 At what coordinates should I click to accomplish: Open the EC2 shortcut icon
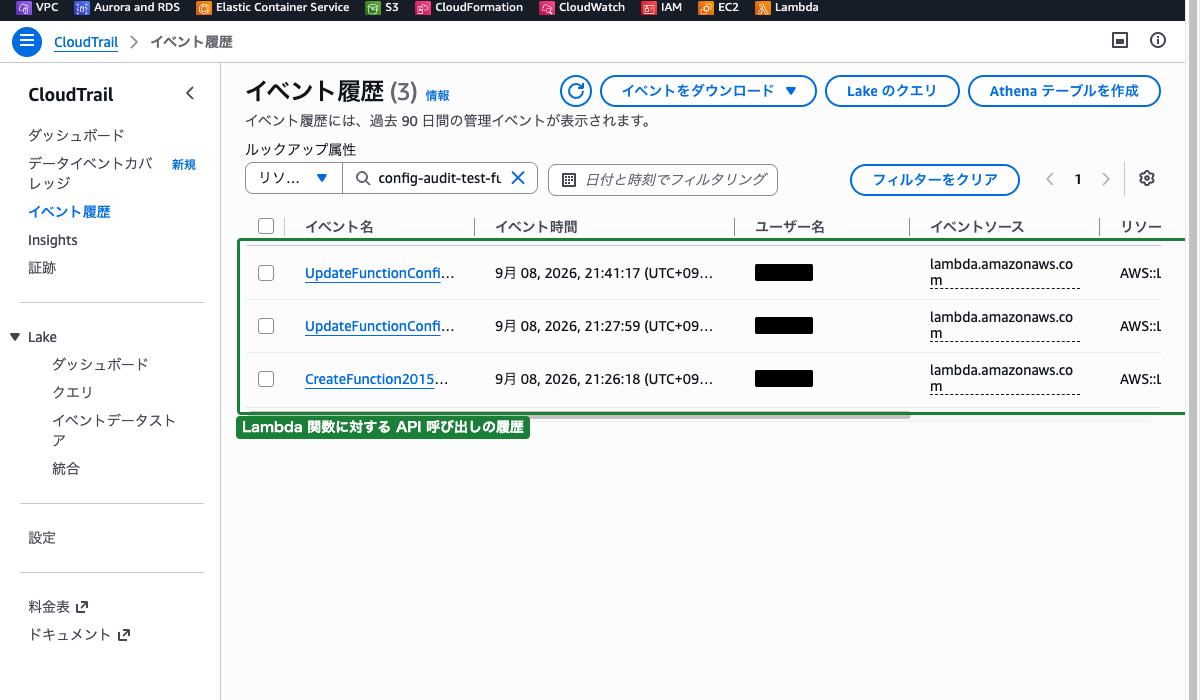(x=707, y=8)
